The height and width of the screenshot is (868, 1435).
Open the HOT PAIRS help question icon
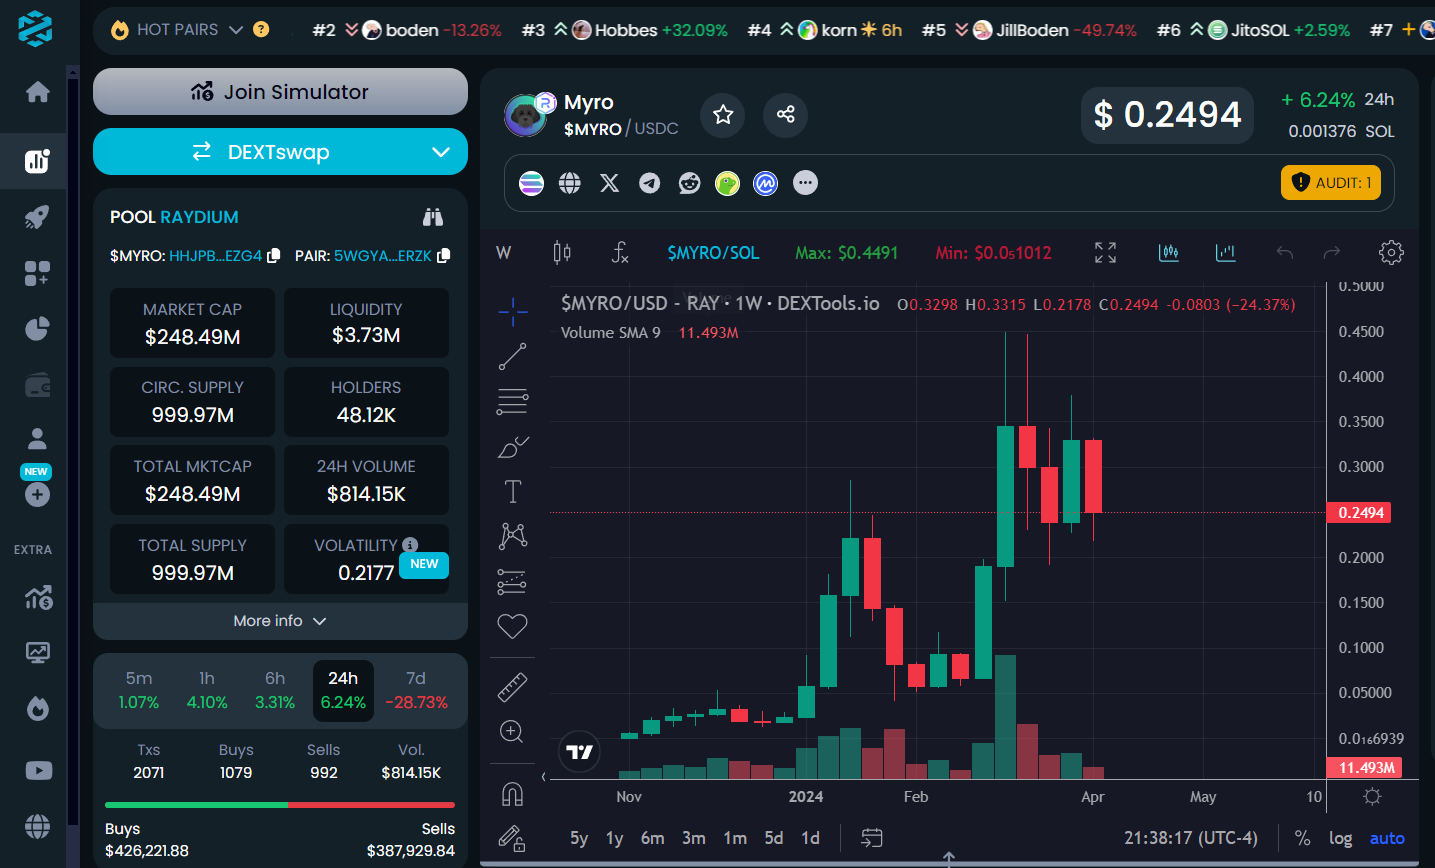point(261,30)
